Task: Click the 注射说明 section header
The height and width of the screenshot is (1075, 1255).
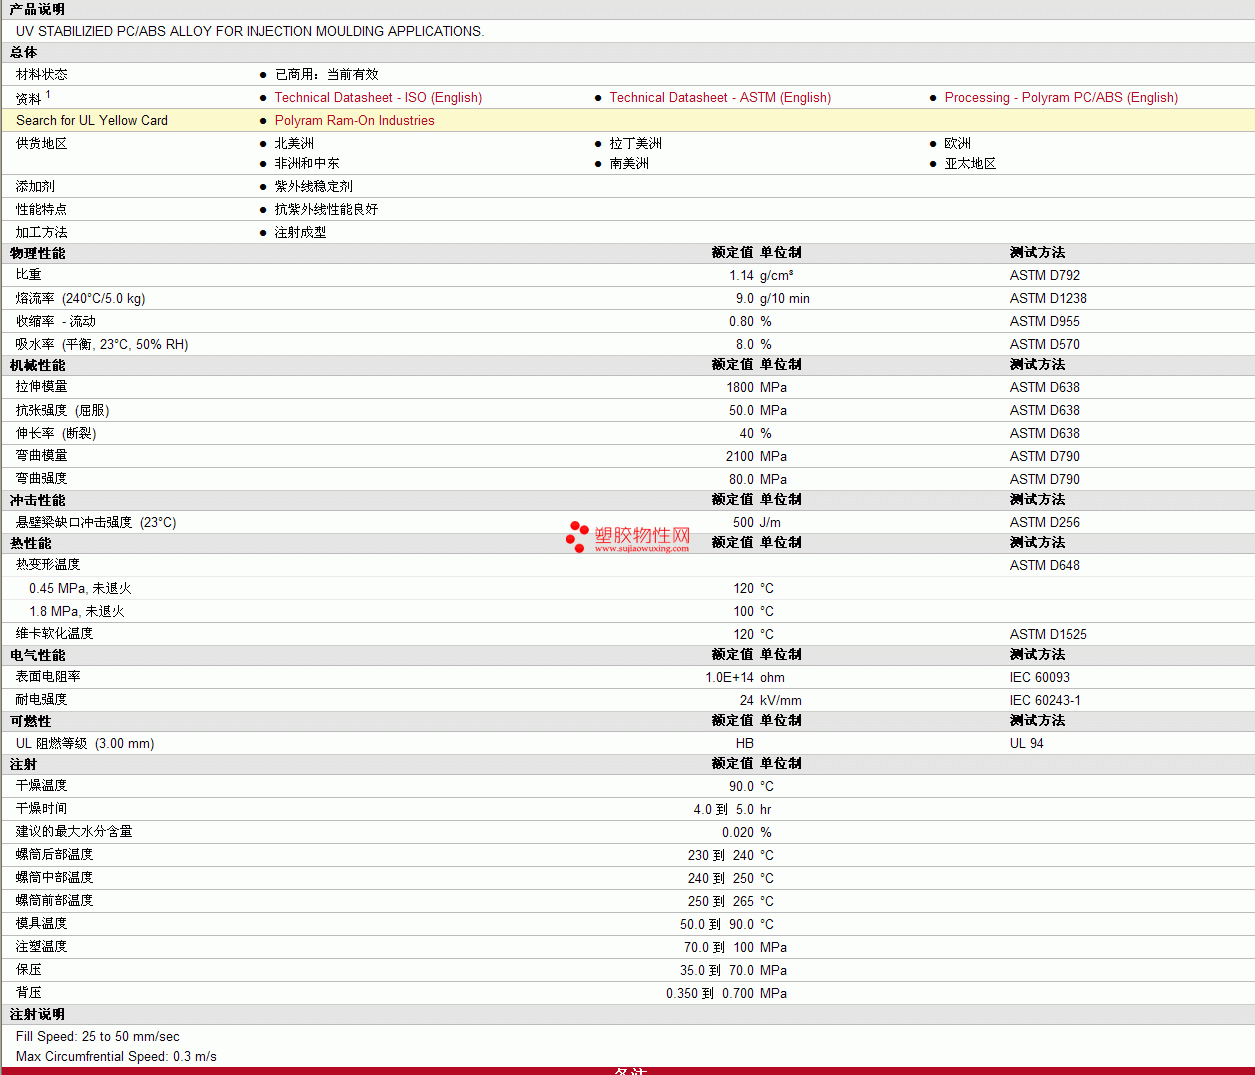Action: click(37, 1014)
